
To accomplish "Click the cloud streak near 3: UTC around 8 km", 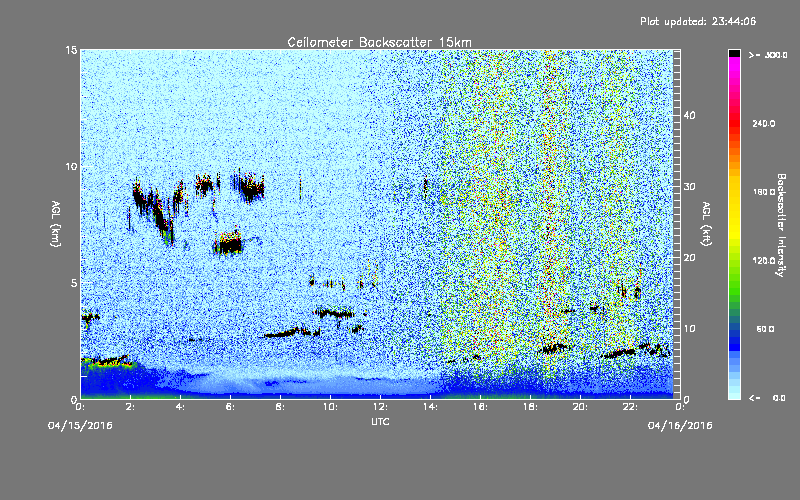I will [x=158, y=214].
